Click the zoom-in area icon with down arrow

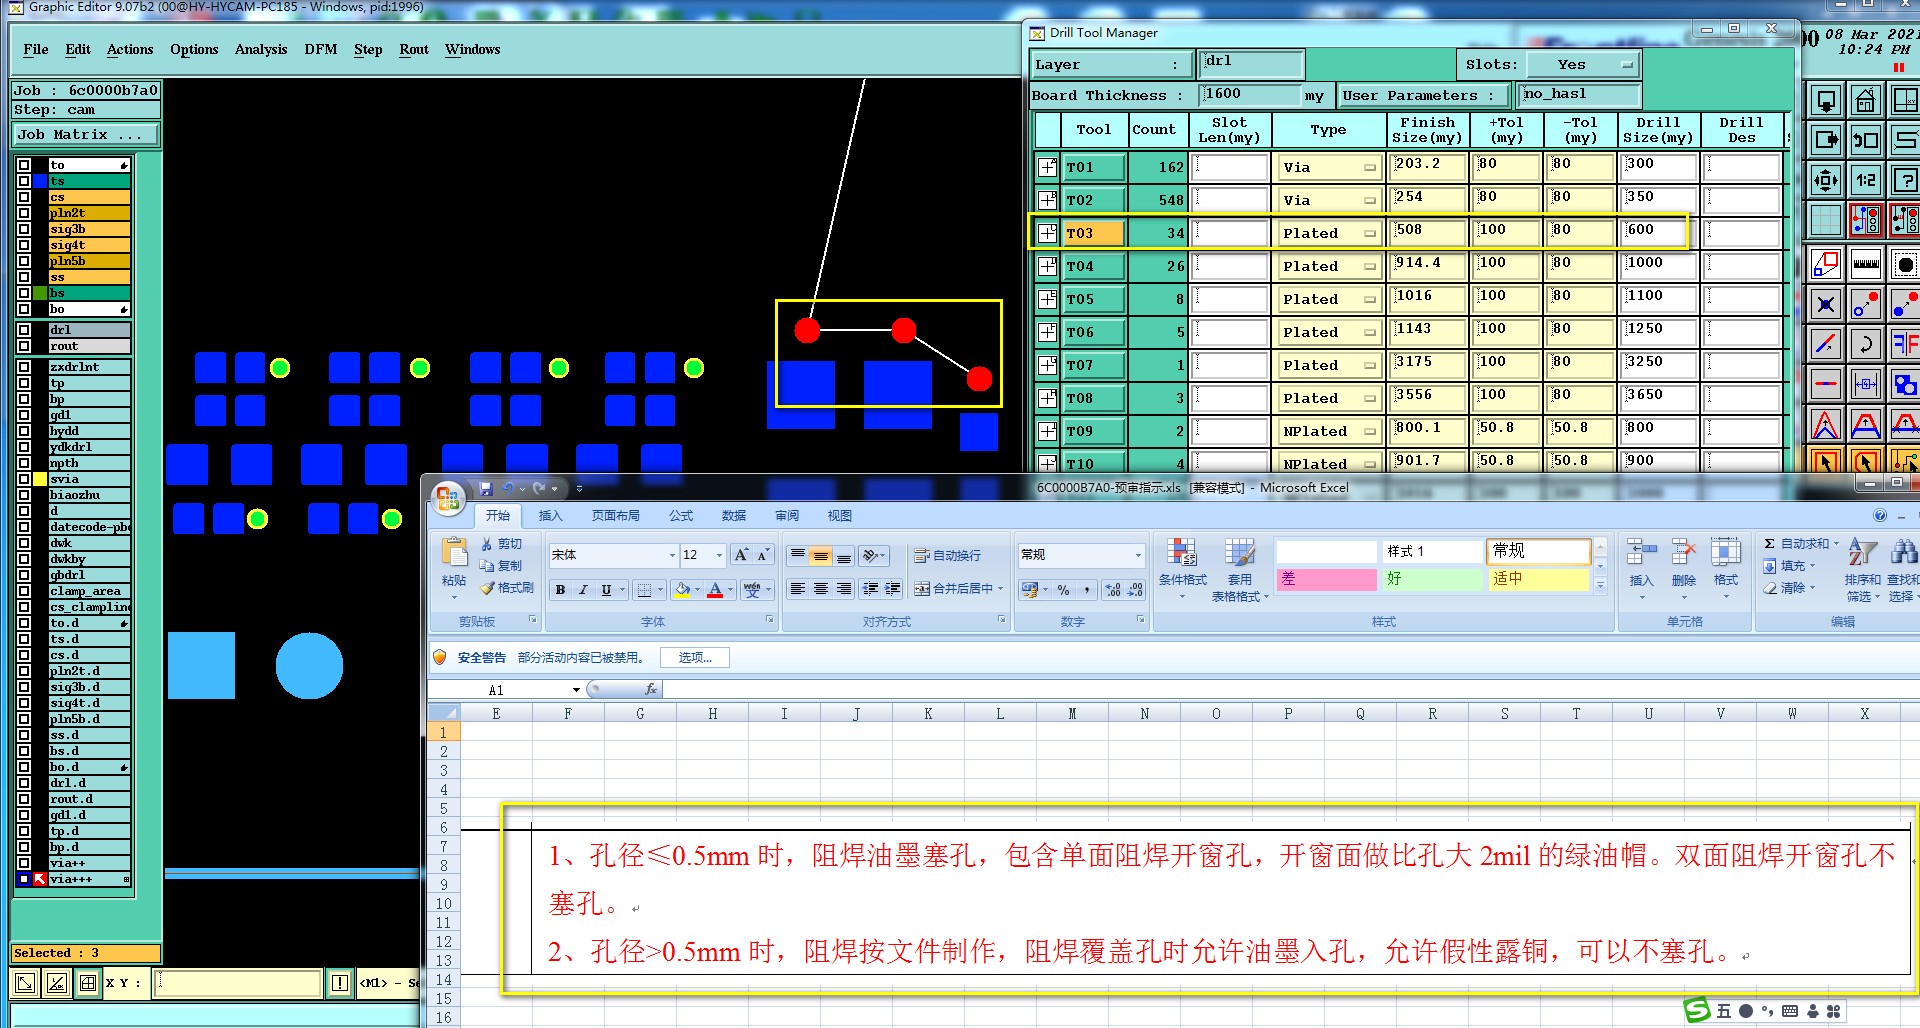pyautogui.click(x=1826, y=101)
